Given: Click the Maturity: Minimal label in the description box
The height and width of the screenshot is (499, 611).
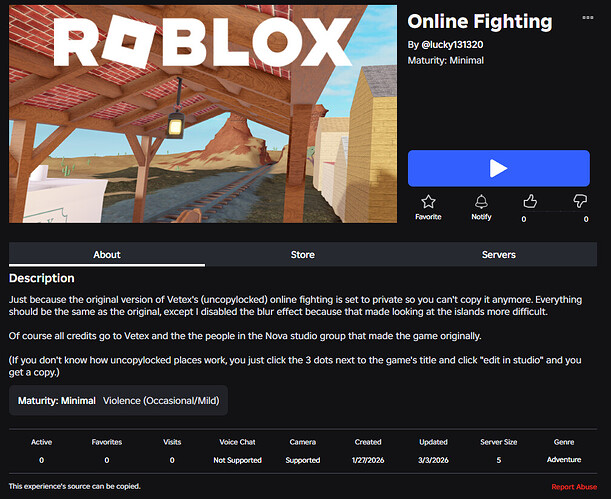Looking at the screenshot, I should [x=57, y=400].
